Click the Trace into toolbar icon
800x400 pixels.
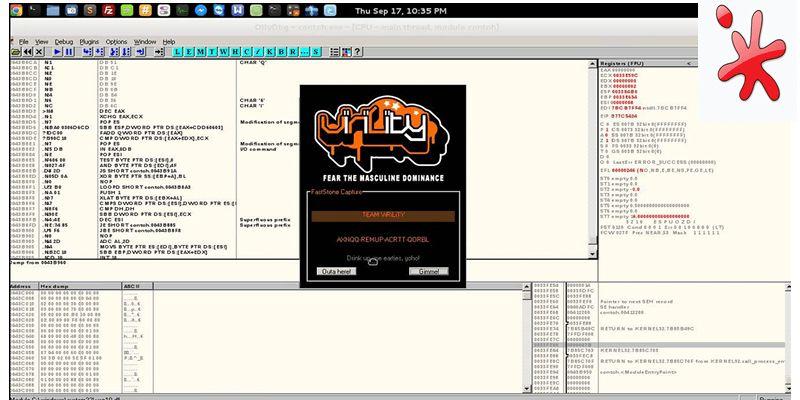tap(114, 52)
